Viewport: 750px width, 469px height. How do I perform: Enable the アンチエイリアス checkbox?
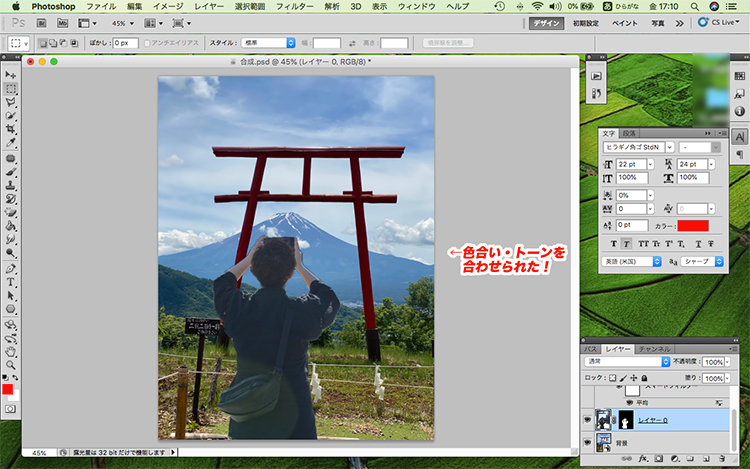pyautogui.click(x=147, y=43)
